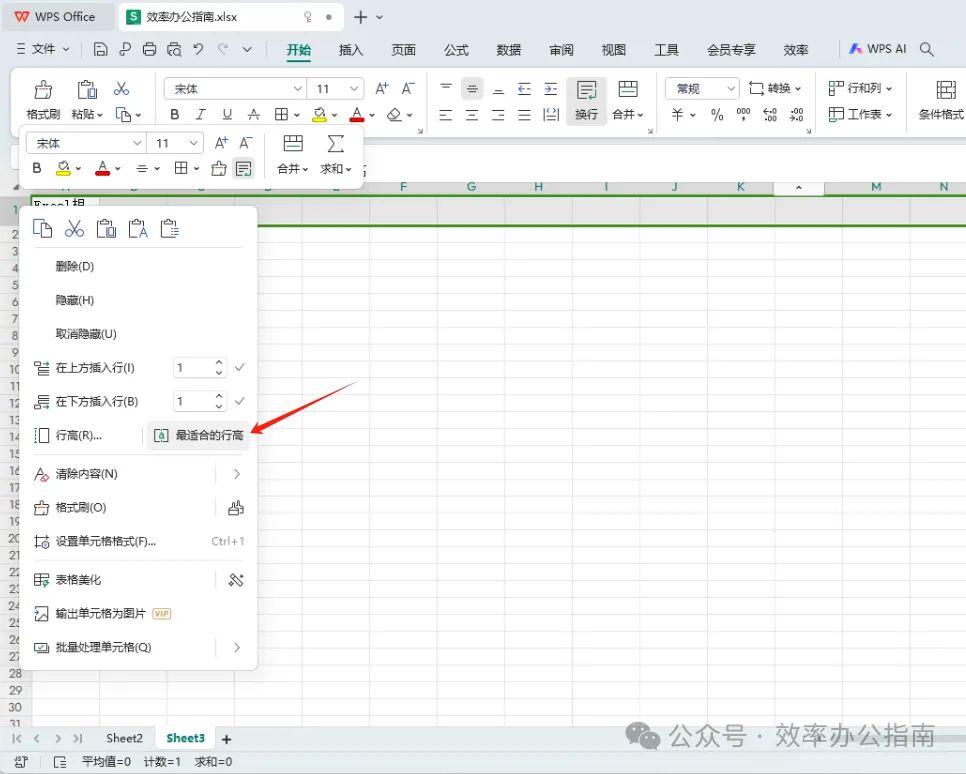
Task: Toggle Bold in the ribbon
Action: tap(175, 115)
